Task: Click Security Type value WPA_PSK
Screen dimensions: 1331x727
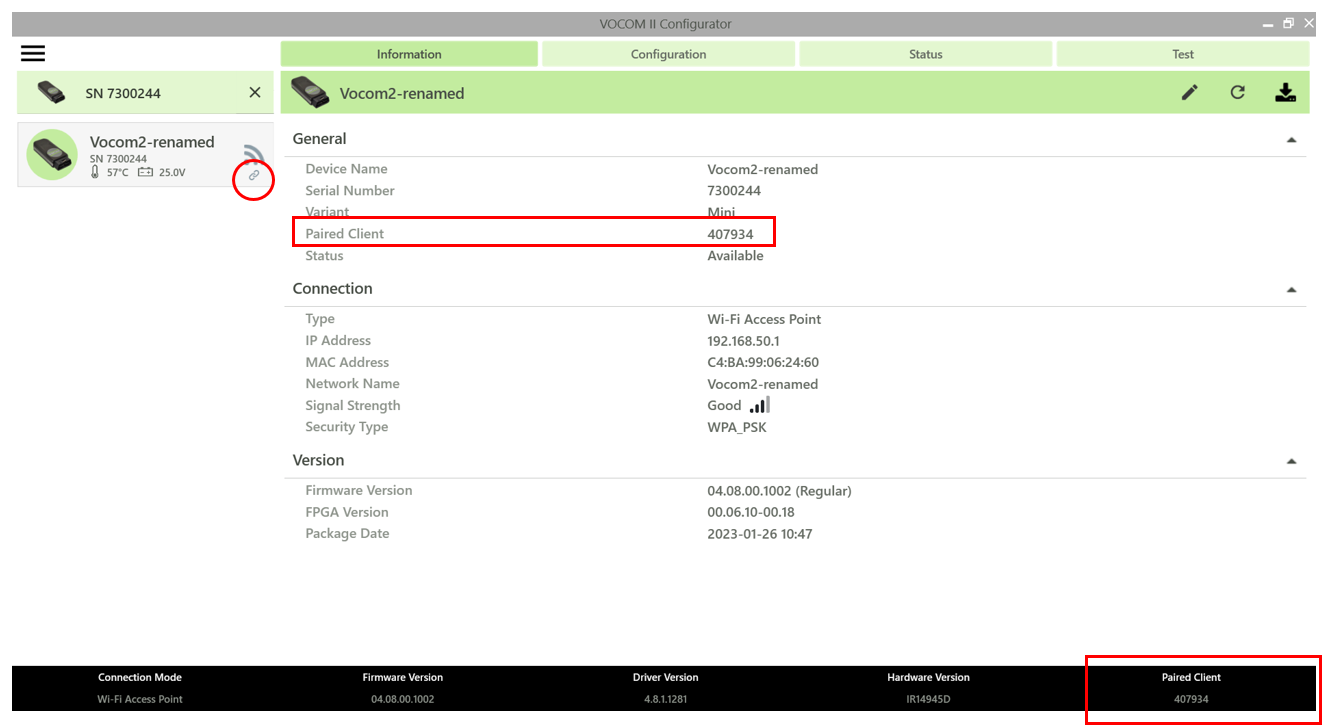Action: tap(737, 427)
